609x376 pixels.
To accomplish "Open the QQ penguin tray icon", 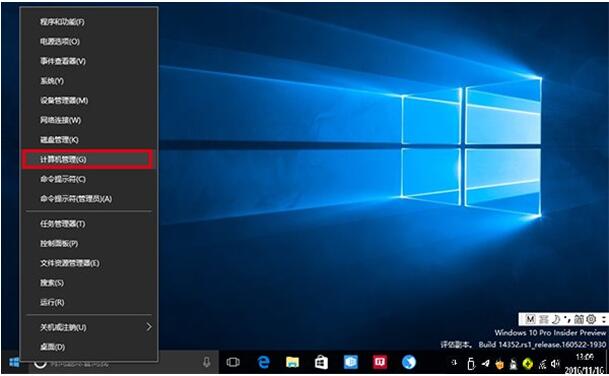I will pyautogui.click(x=513, y=364).
